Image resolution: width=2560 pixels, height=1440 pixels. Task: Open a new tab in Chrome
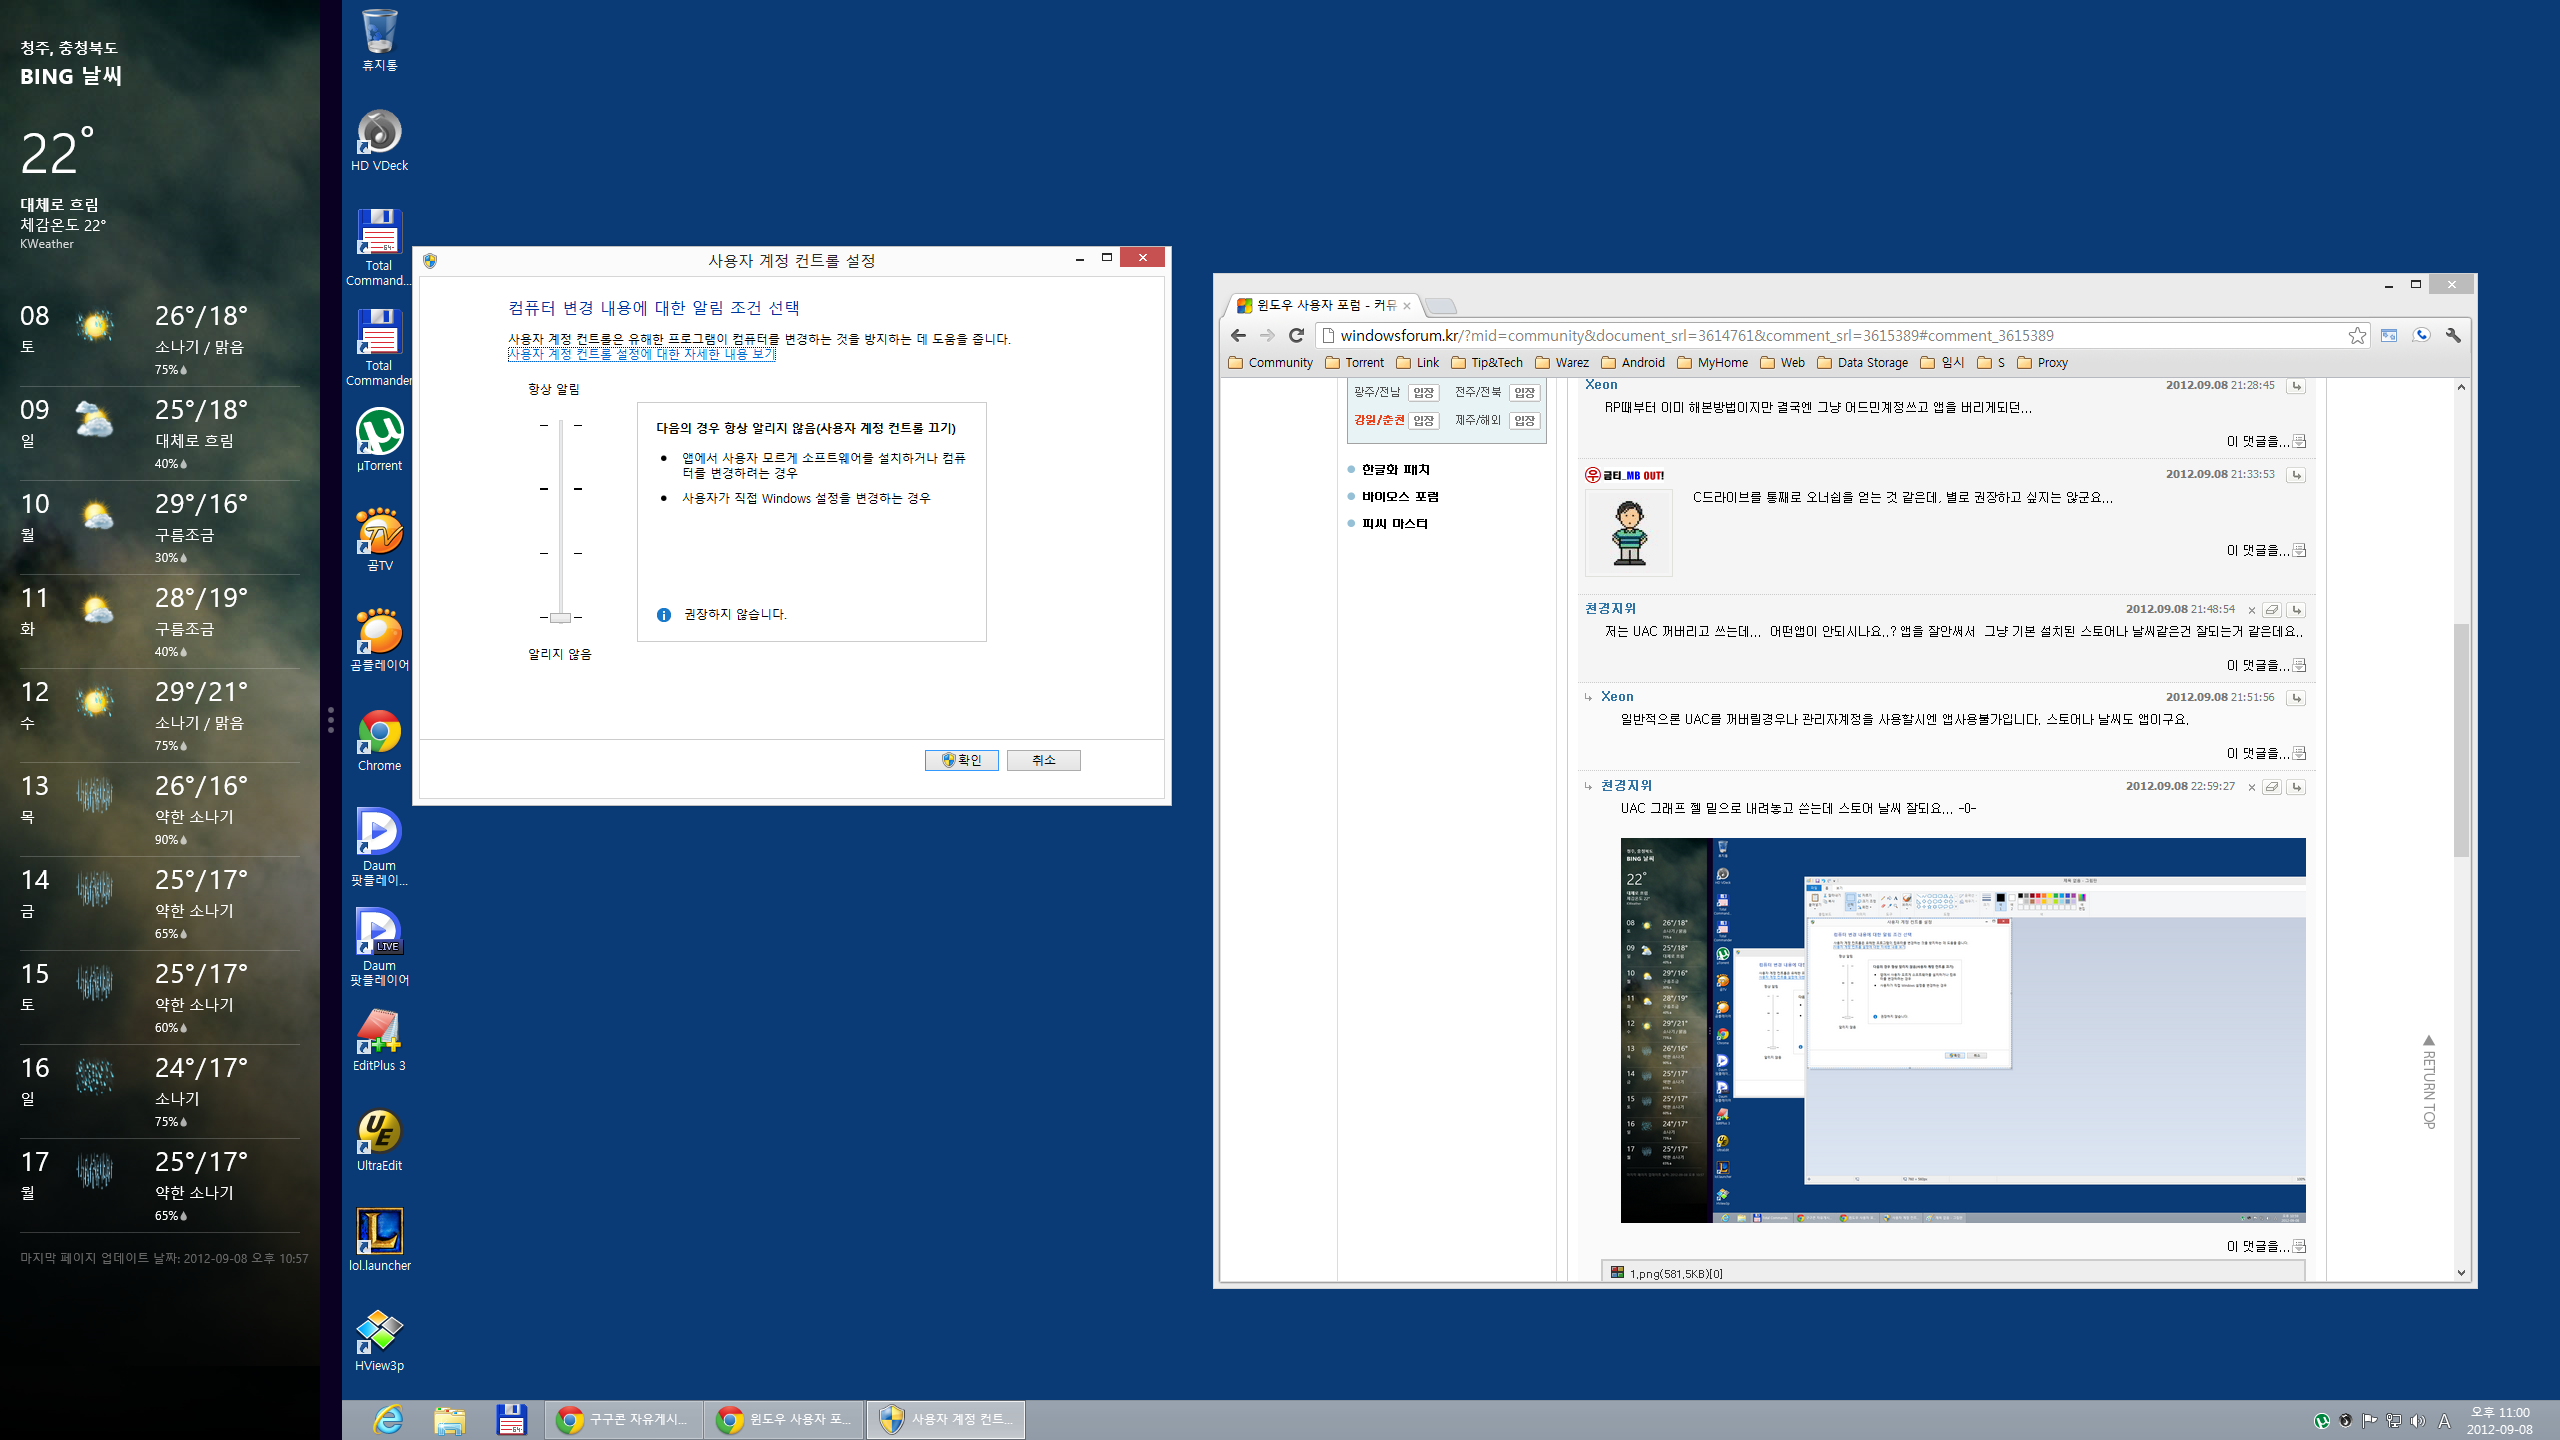tap(1441, 306)
